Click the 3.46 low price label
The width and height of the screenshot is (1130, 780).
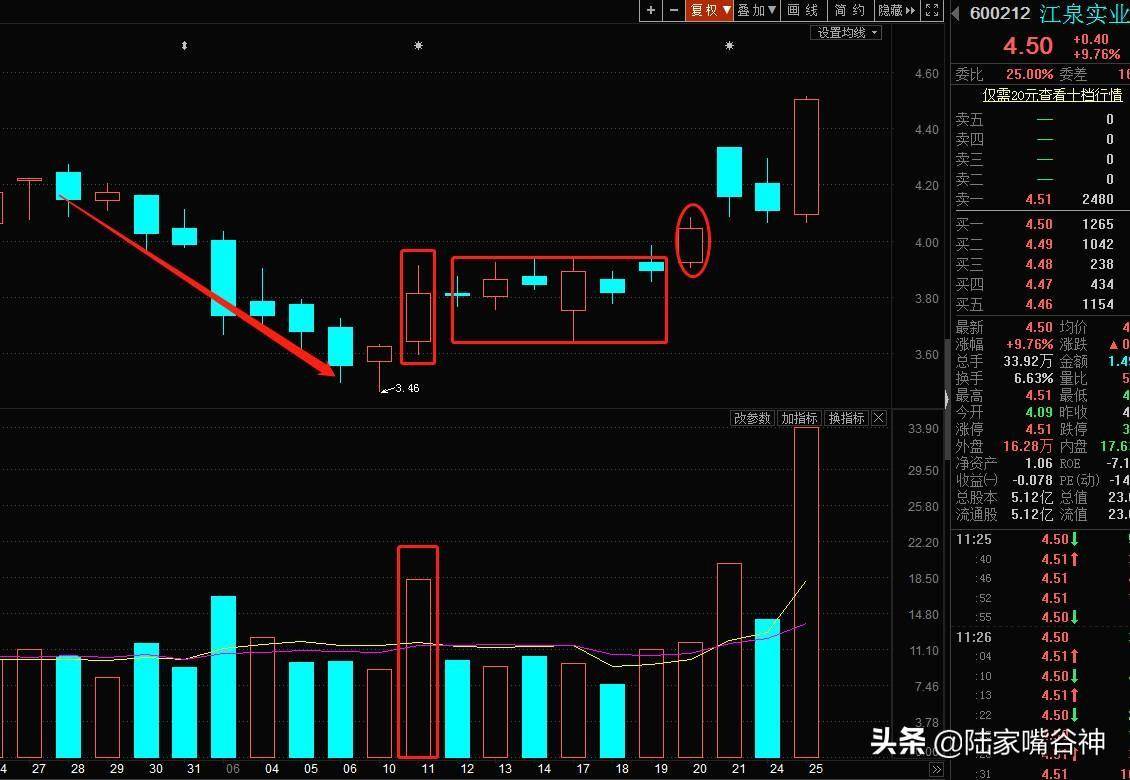pyautogui.click(x=407, y=388)
